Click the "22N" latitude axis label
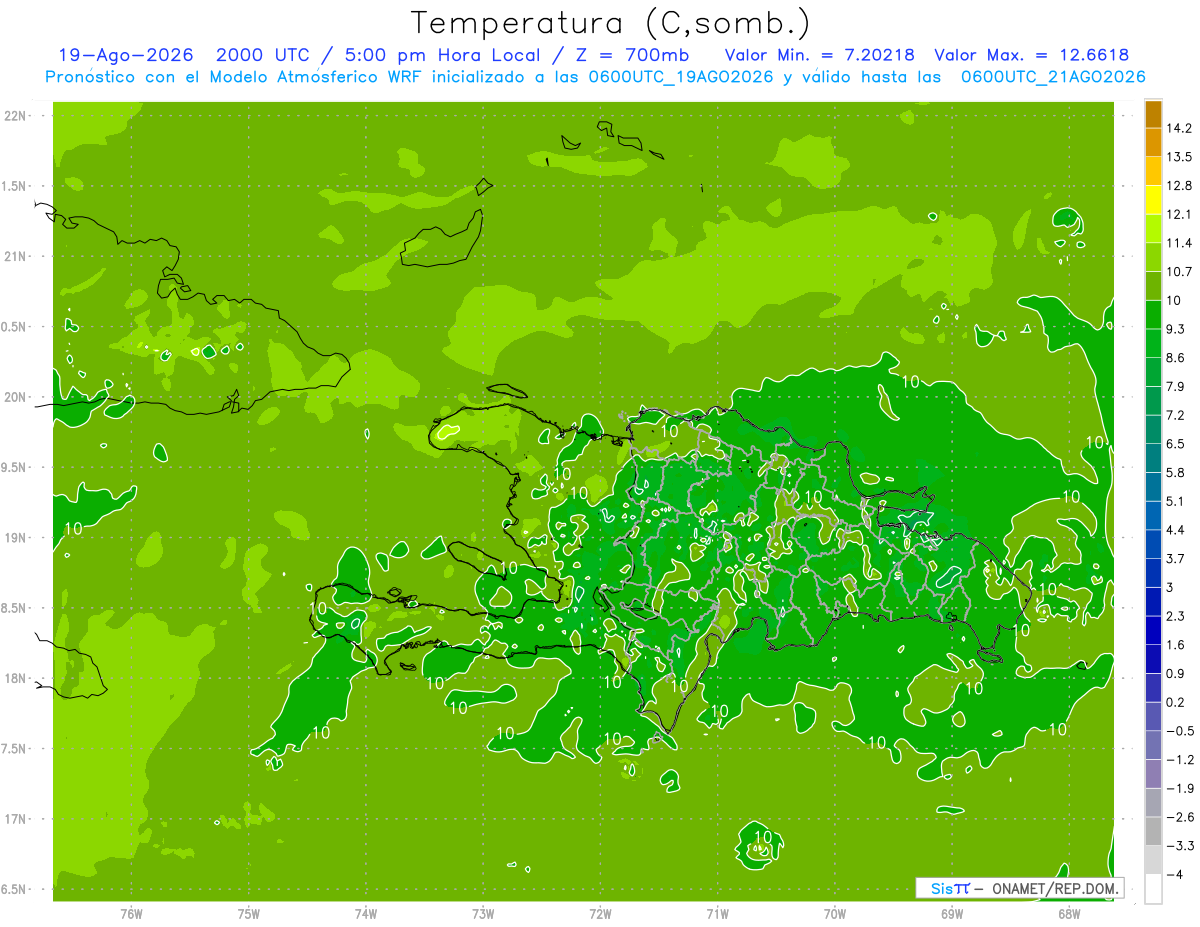This screenshot has width=1200, height=927. [17, 116]
